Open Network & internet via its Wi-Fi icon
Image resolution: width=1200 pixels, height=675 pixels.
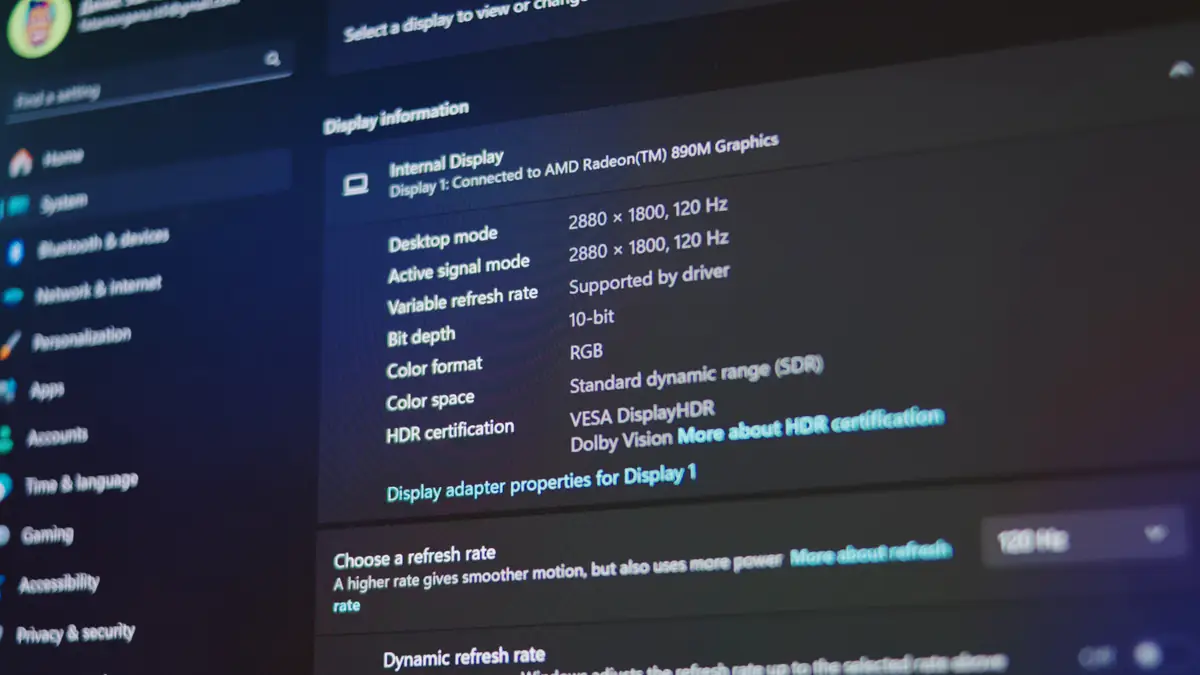(13, 297)
